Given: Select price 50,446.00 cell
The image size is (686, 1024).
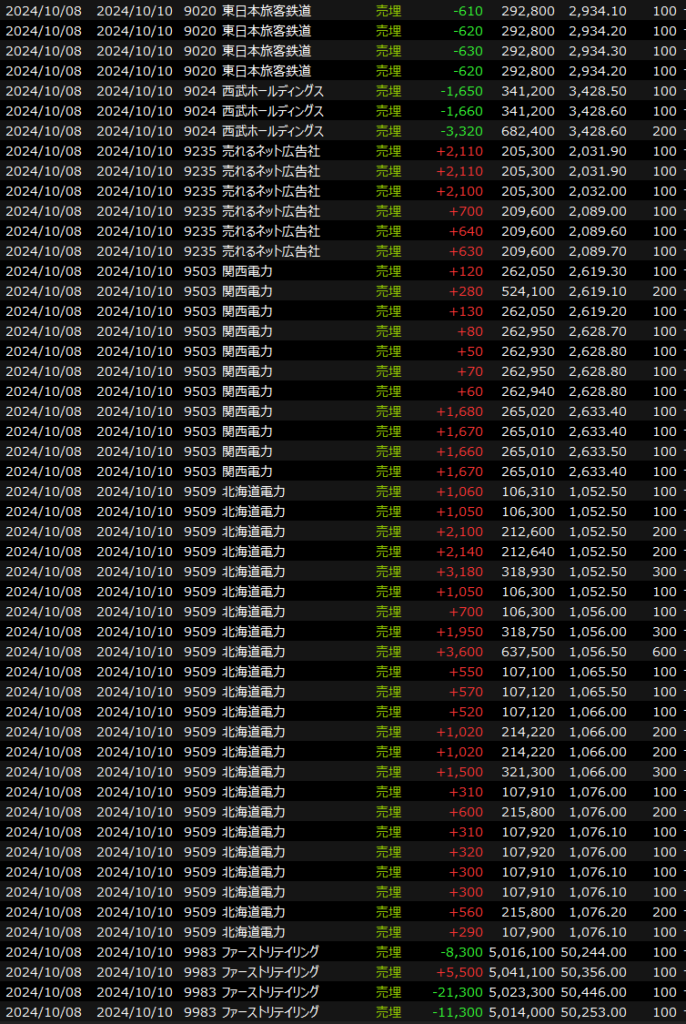Looking at the screenshot, I should click(x=598, y=991).
